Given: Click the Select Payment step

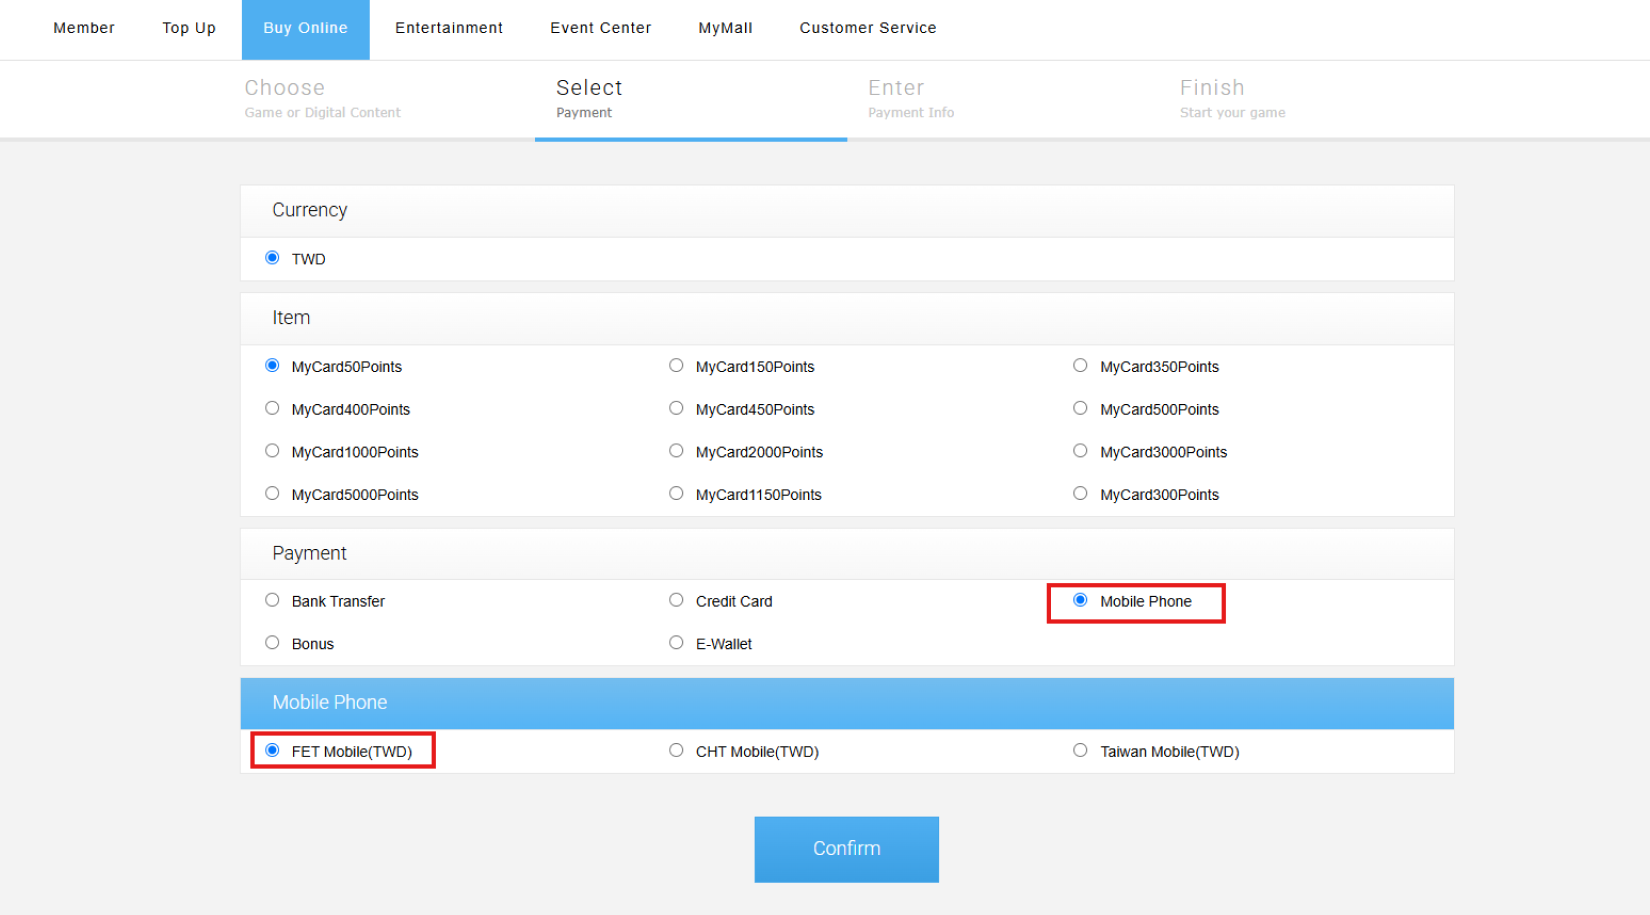Looking at the screenshot, I should (x=589, y=99).
